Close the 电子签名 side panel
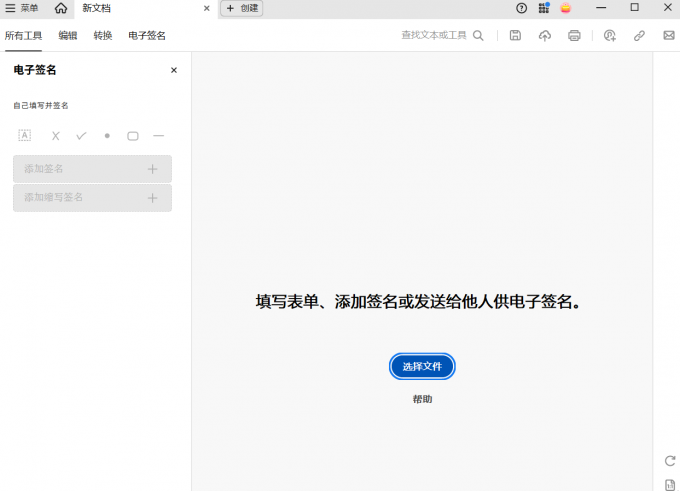The image size is (680, 491). point(174,70)
